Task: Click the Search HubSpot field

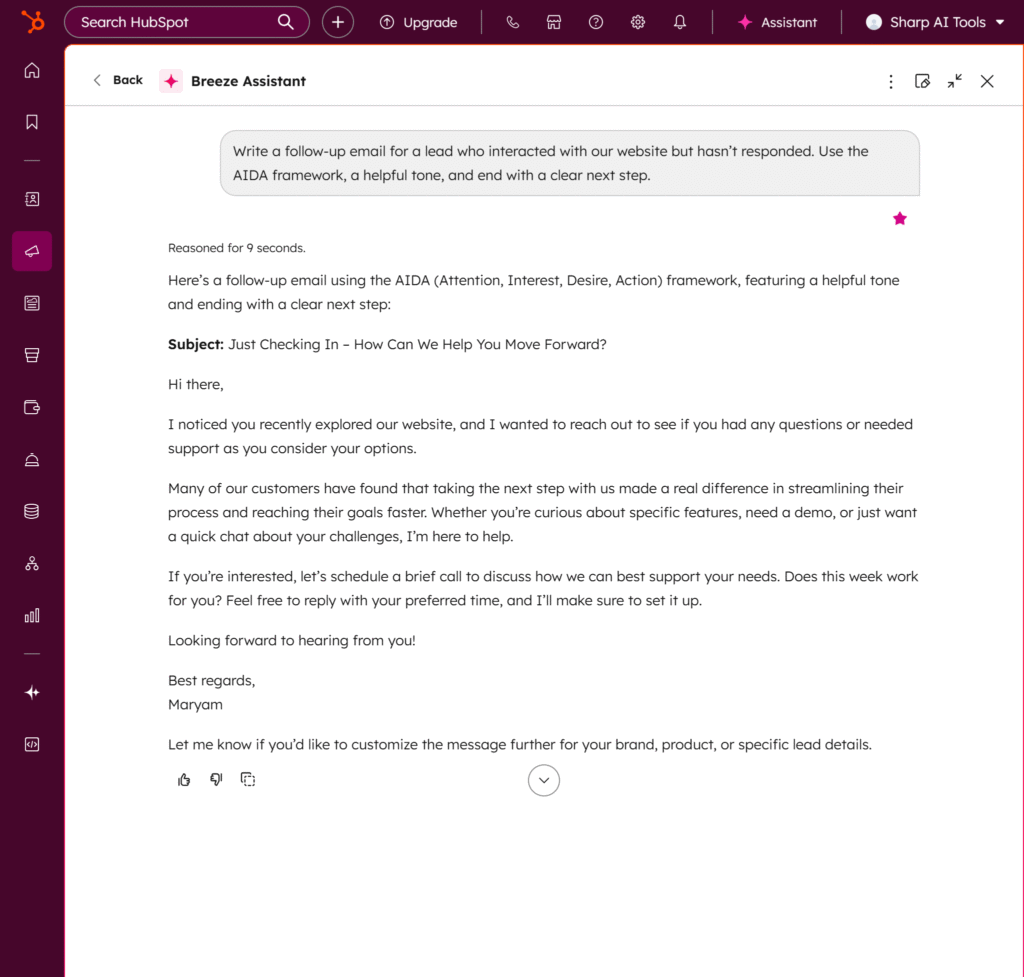Action: point(175,22)
